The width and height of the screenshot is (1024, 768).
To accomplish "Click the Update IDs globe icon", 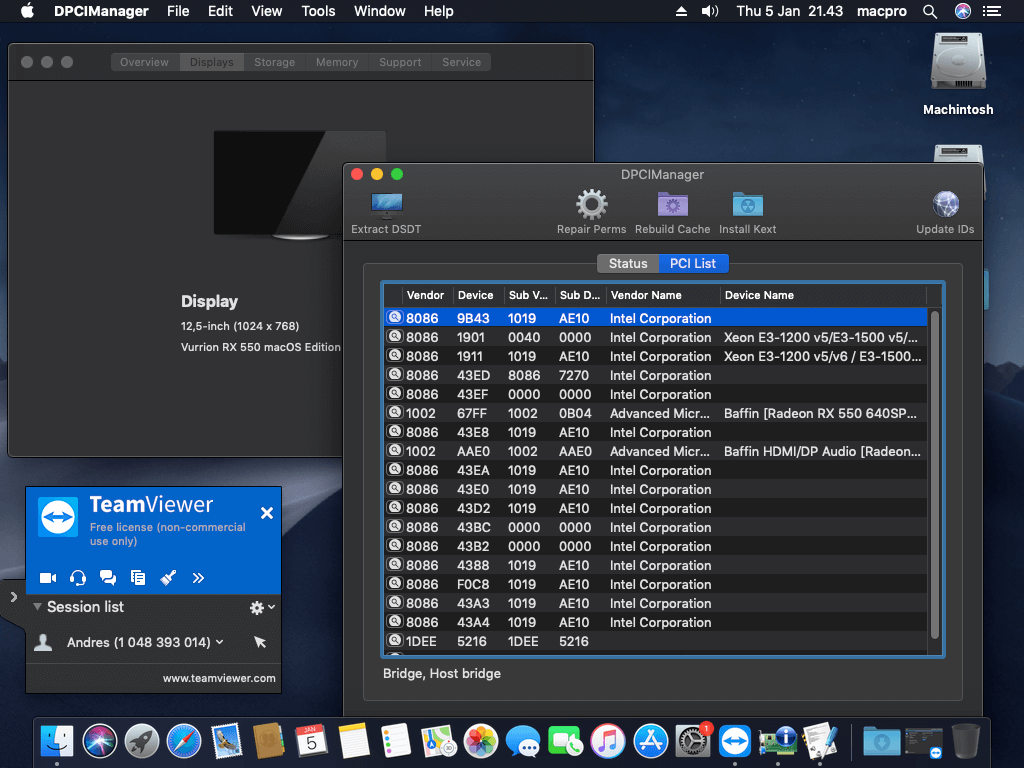I will pyautogui.click(x=945, y=206).
